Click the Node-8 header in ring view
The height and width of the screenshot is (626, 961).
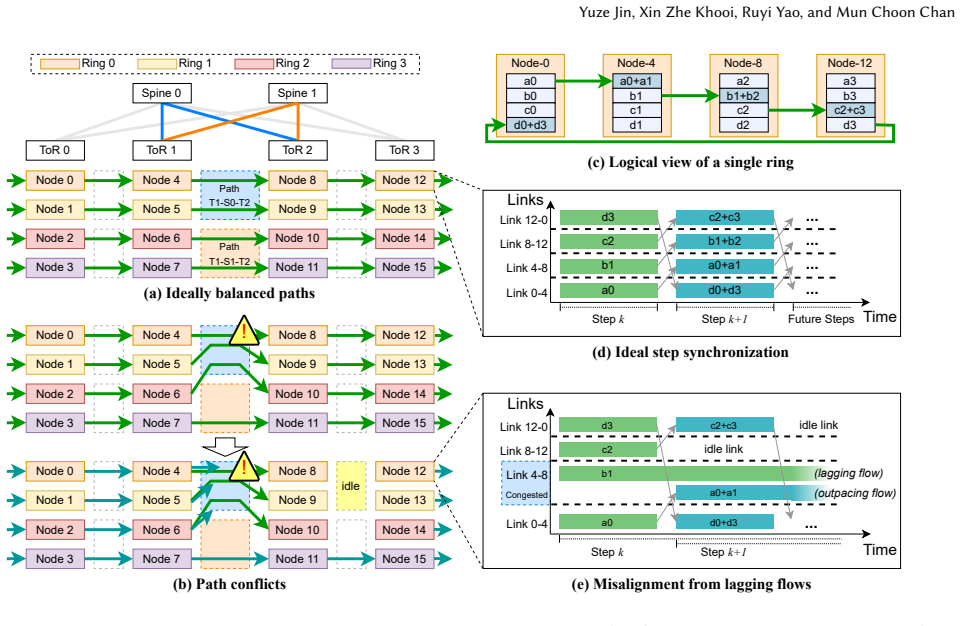(743, 63)
